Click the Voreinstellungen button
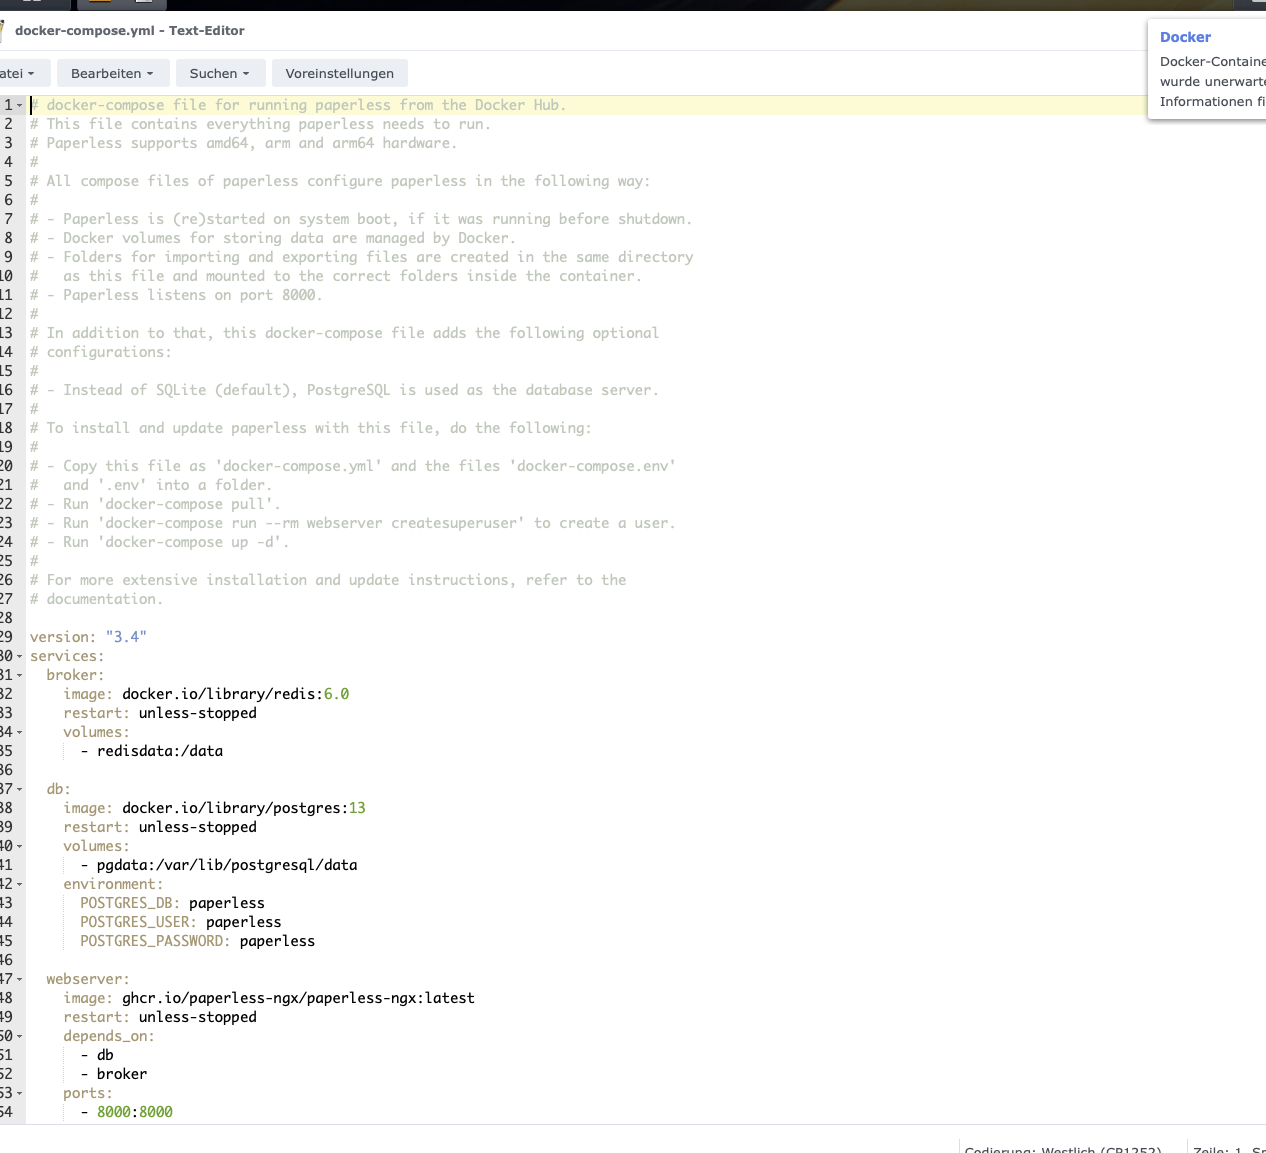The height and width of the screenshot is (1153, 1266). 339,73
